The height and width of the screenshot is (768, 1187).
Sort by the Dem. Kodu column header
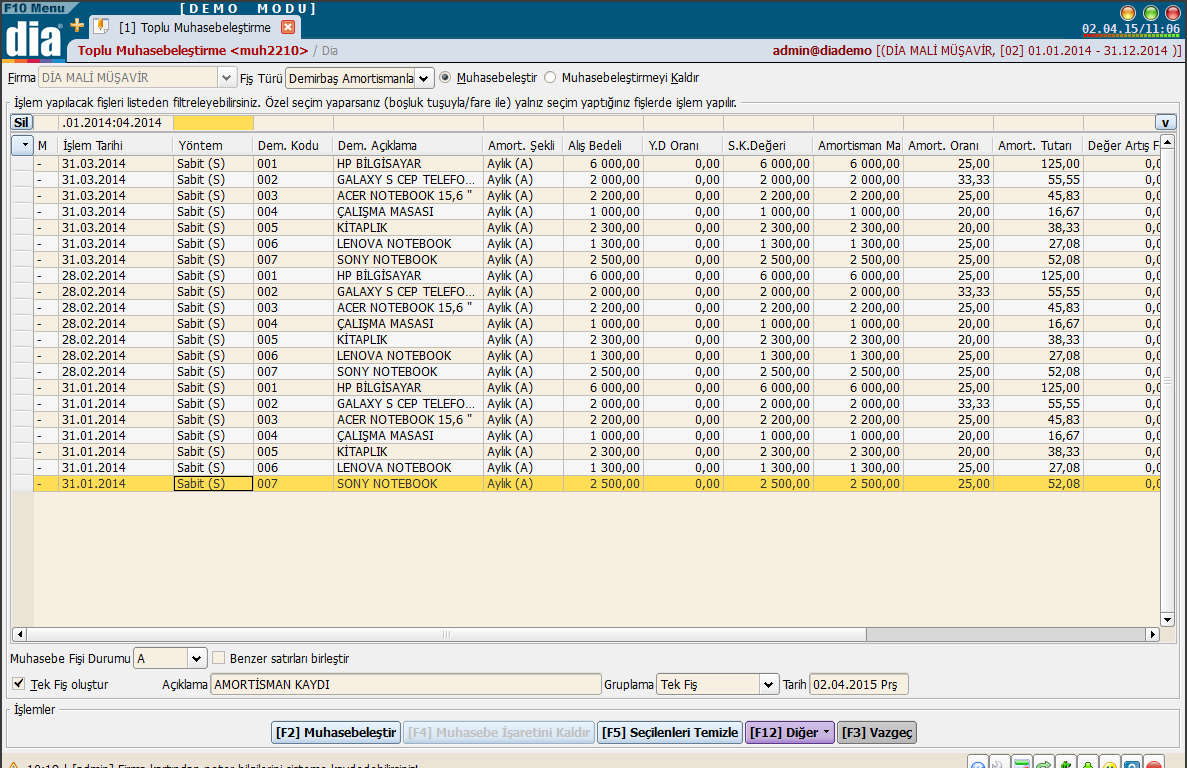[x=293, y=145]
